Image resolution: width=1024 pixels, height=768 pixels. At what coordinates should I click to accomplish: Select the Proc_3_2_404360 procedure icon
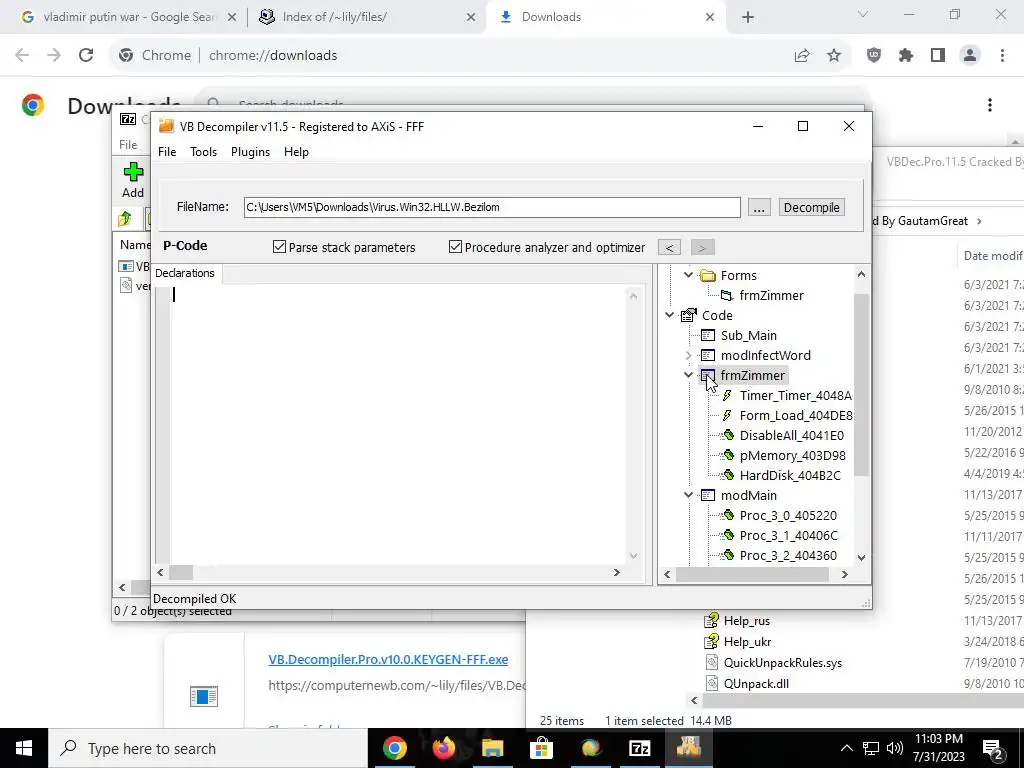[x=728, y=555]
